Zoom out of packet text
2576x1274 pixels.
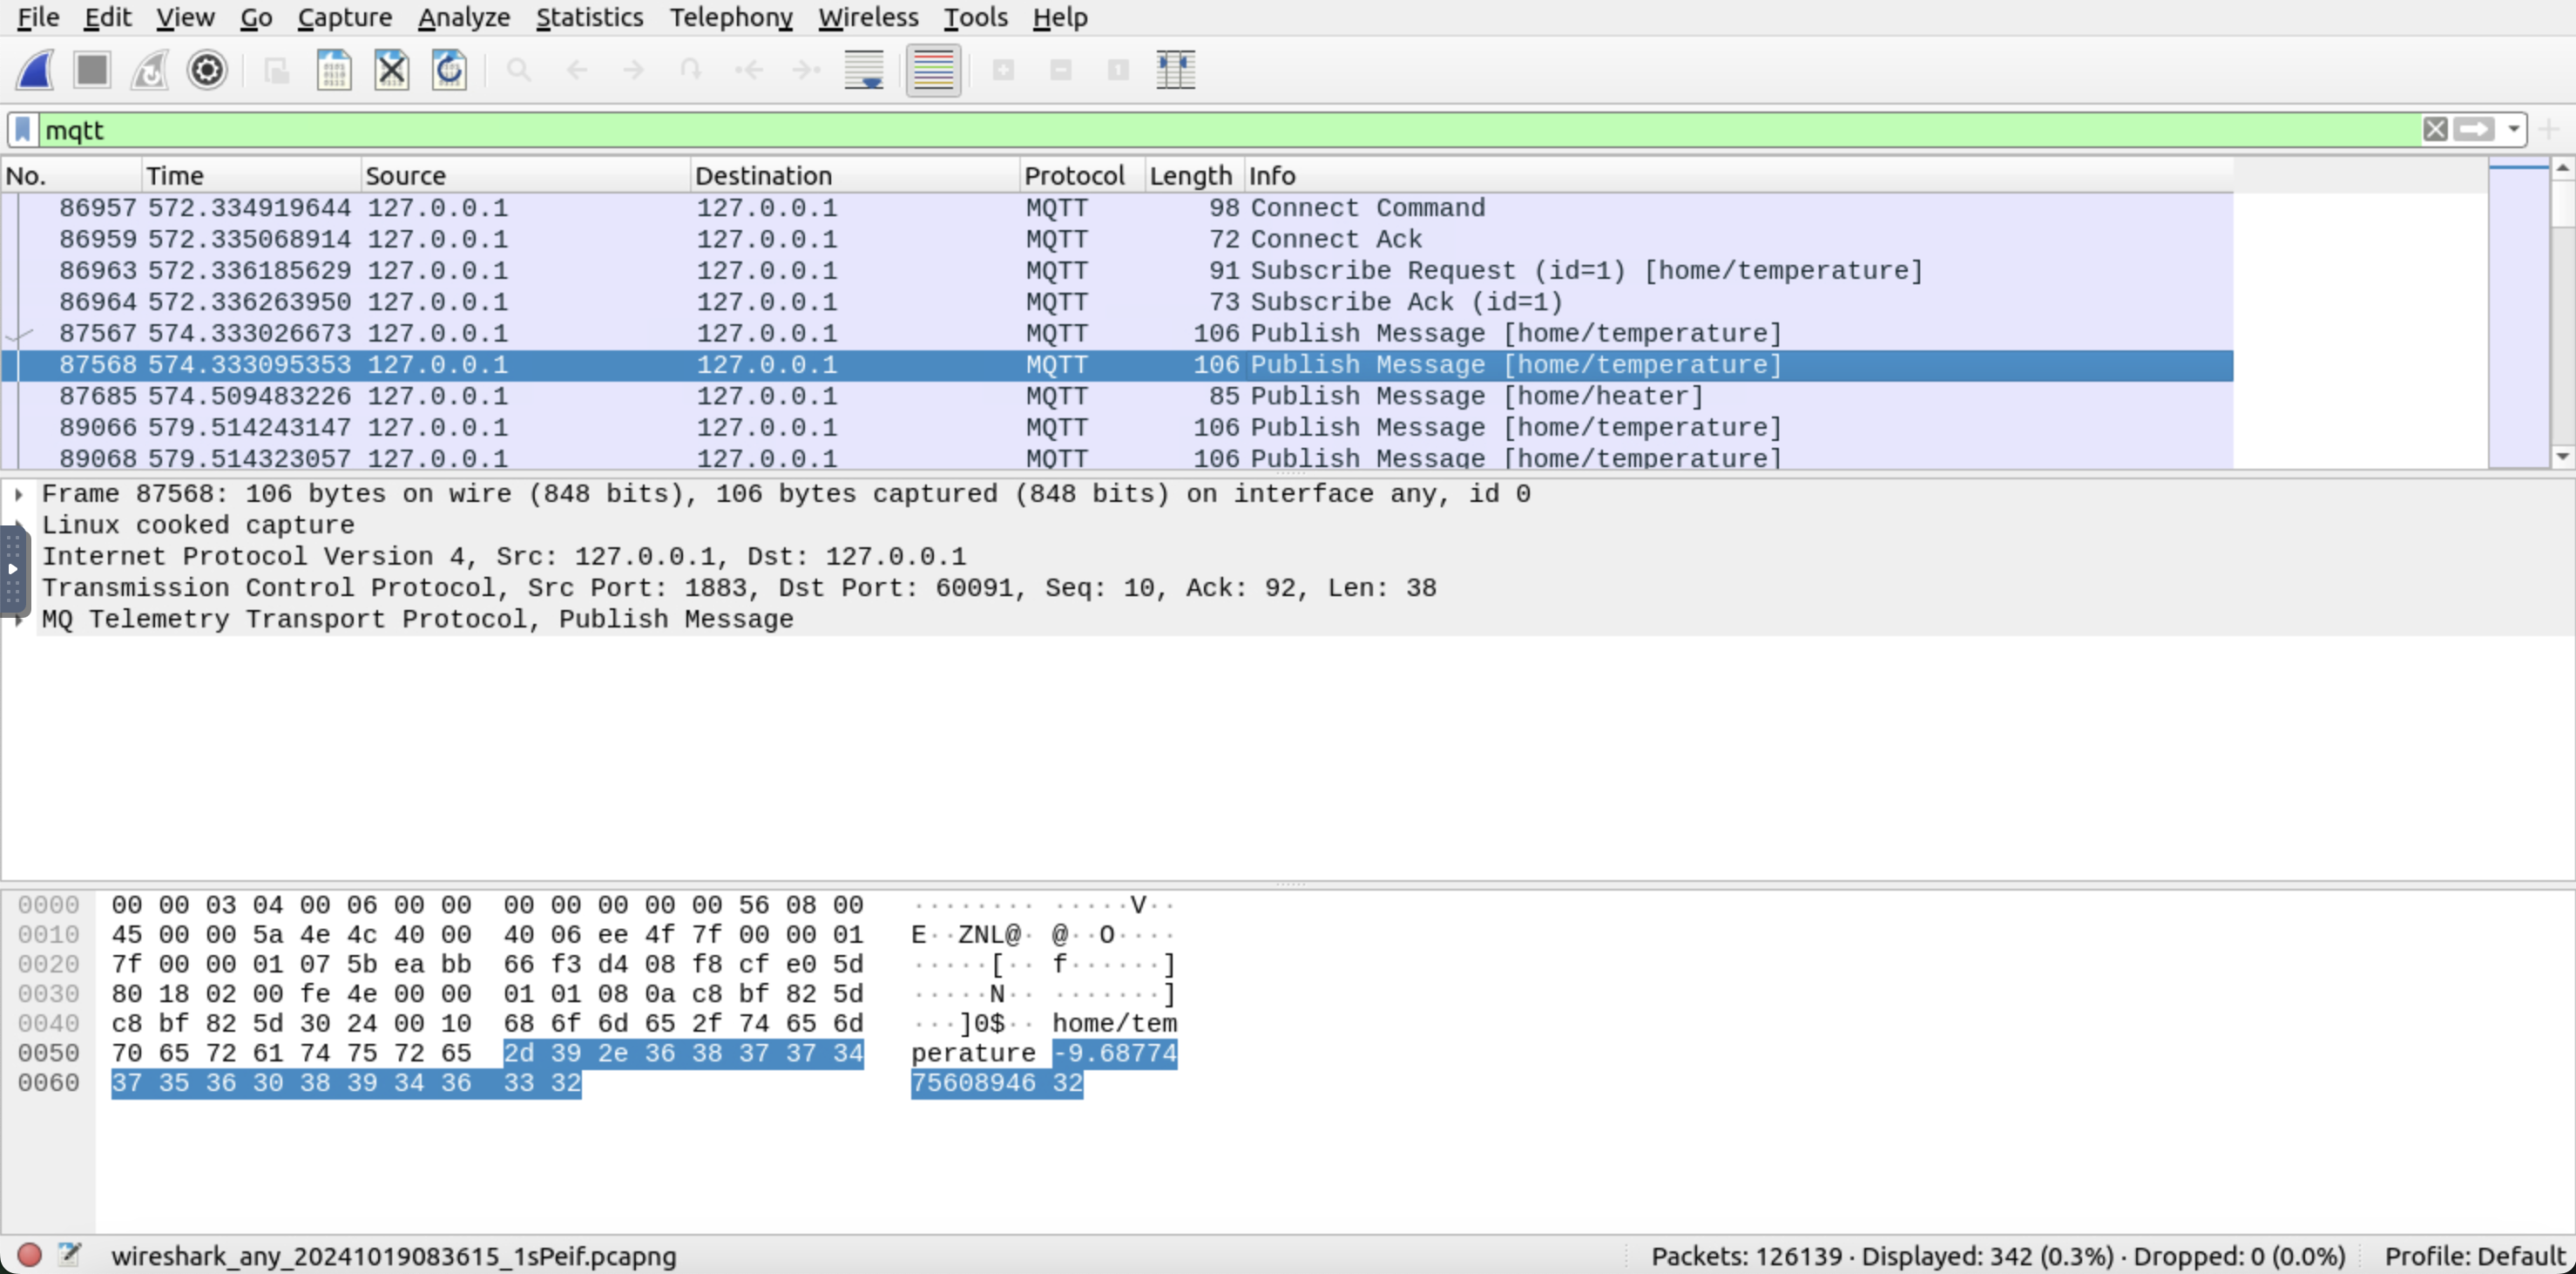pos(1061,70)
